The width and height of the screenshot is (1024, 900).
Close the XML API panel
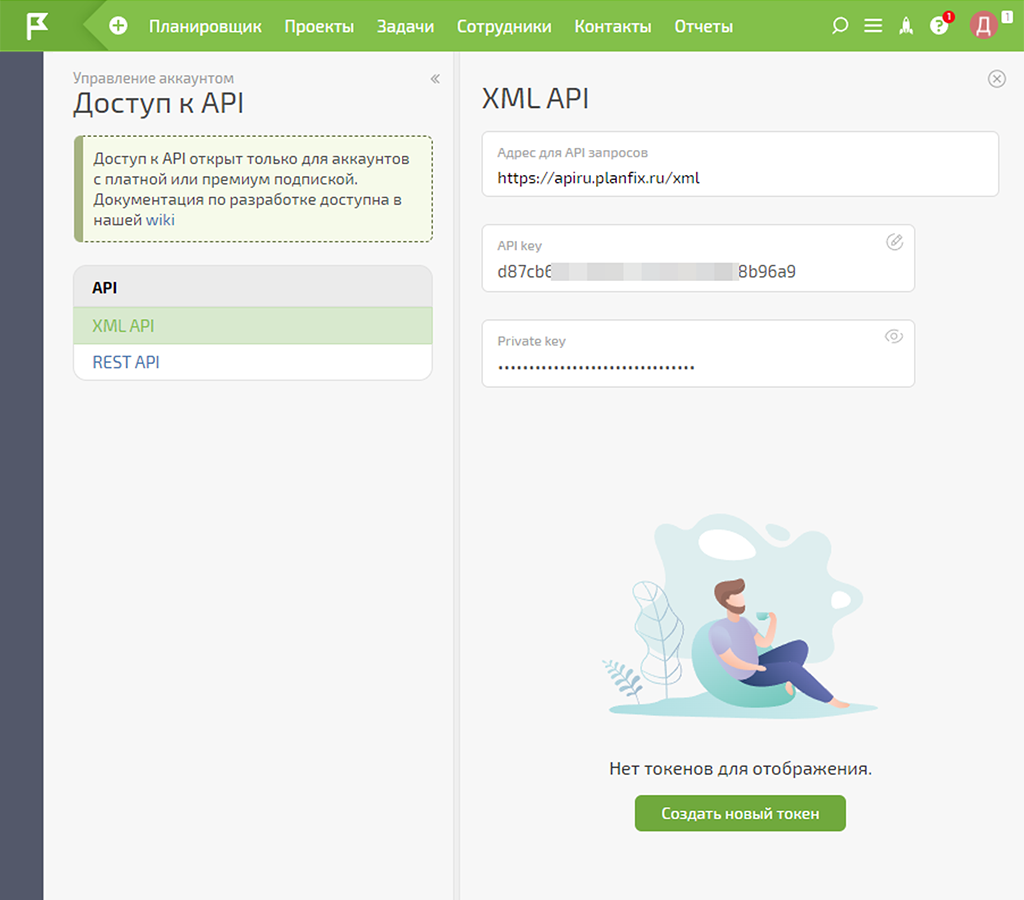tap(997, 79)
